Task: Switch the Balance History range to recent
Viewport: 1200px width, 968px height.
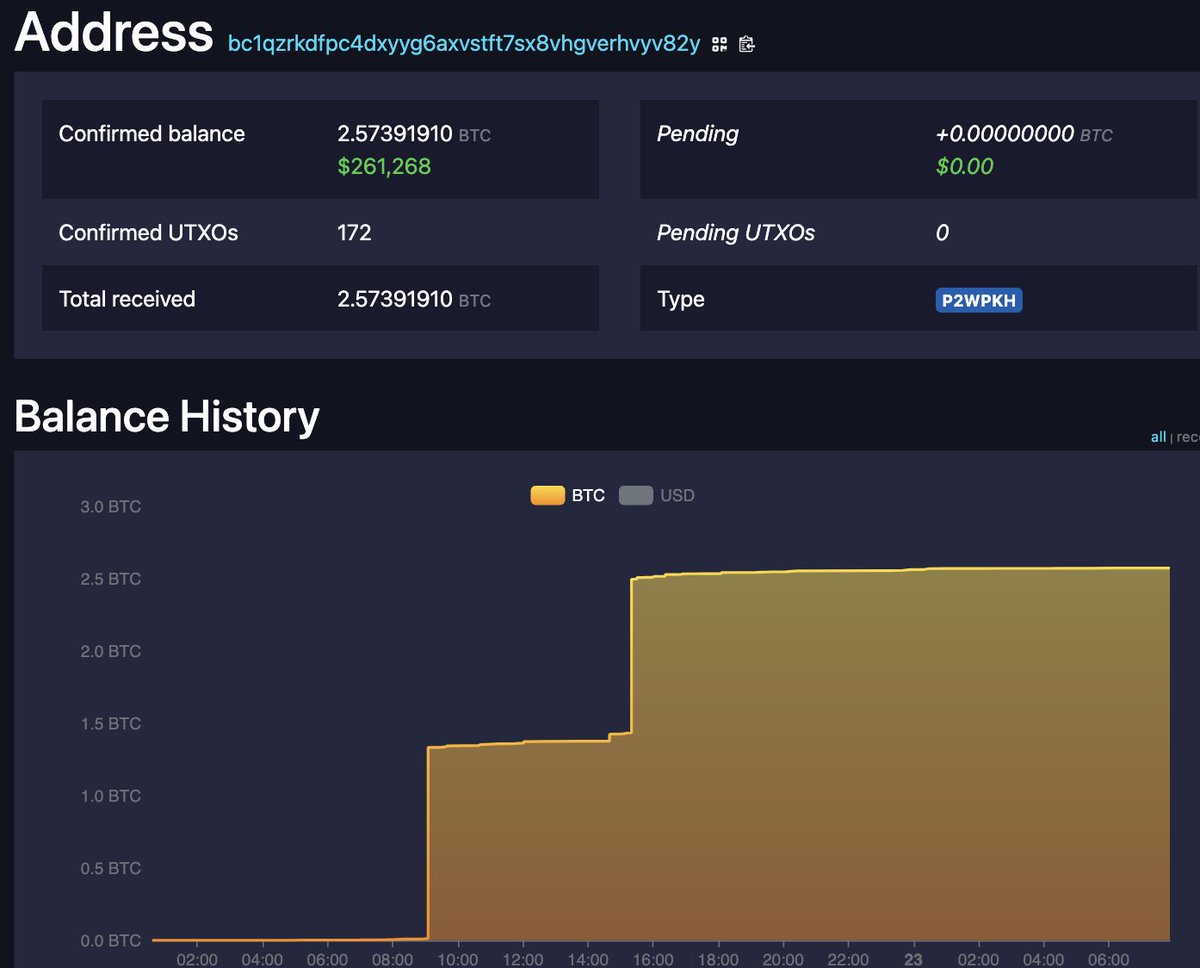Action: click(1190, 436)
